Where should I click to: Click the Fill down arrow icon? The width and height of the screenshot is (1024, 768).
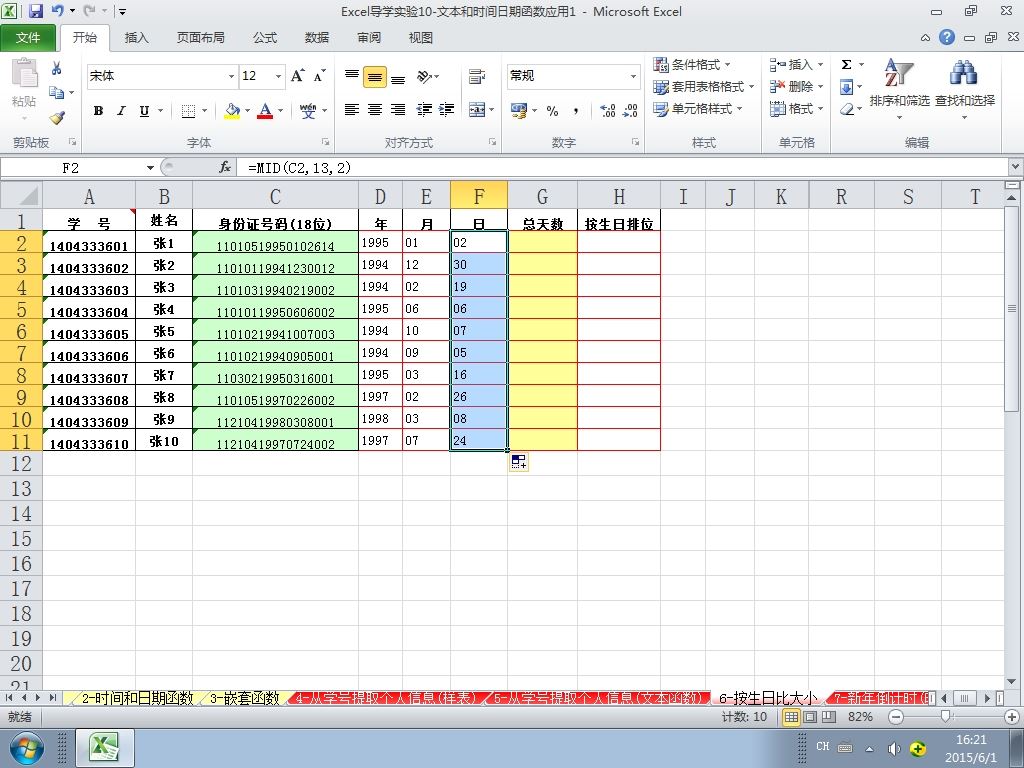pyautogui.click(x=846, y=86)
